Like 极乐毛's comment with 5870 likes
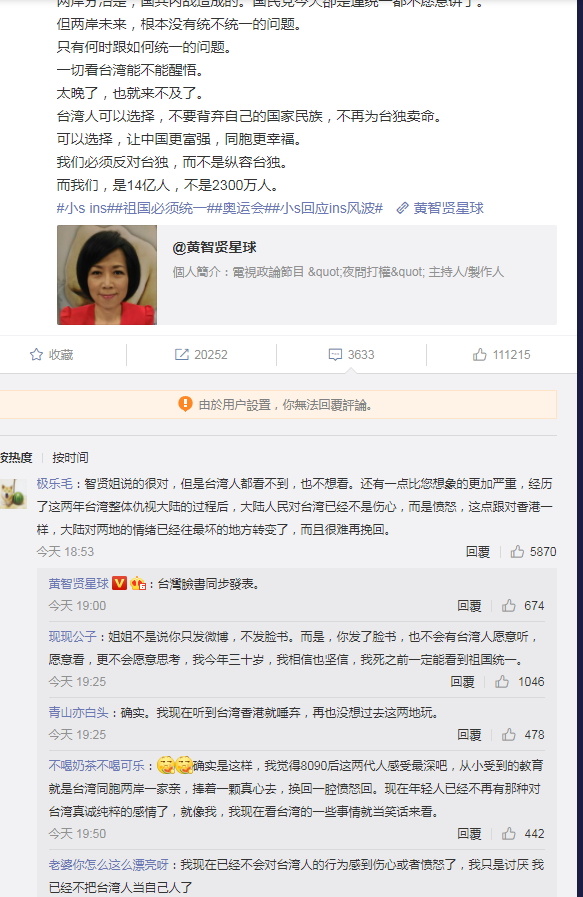 click(x=517, y=551)
